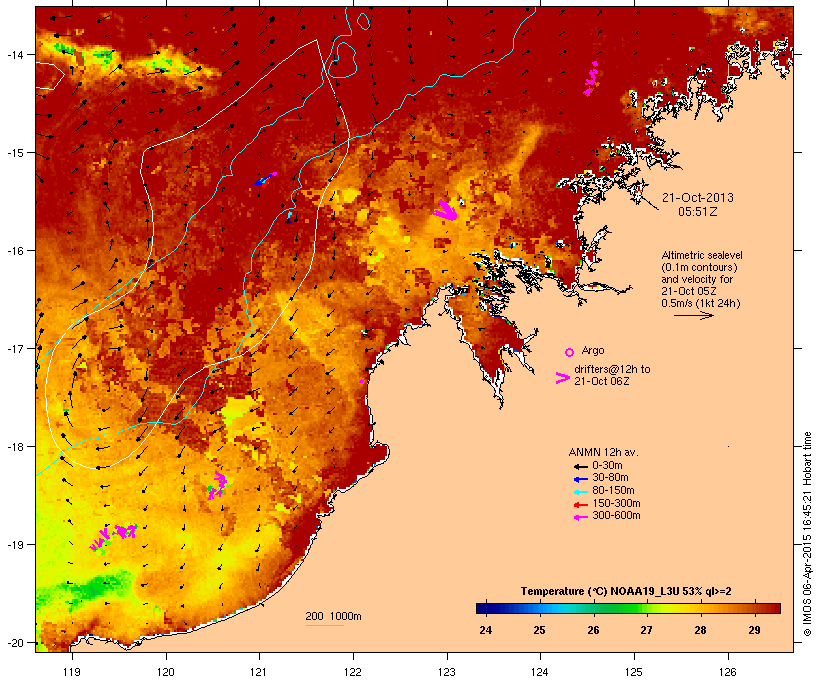820x680 pixels.
Task: Click the latitude axis label -19
Action: pyautogui.click(x=14, y=545)
